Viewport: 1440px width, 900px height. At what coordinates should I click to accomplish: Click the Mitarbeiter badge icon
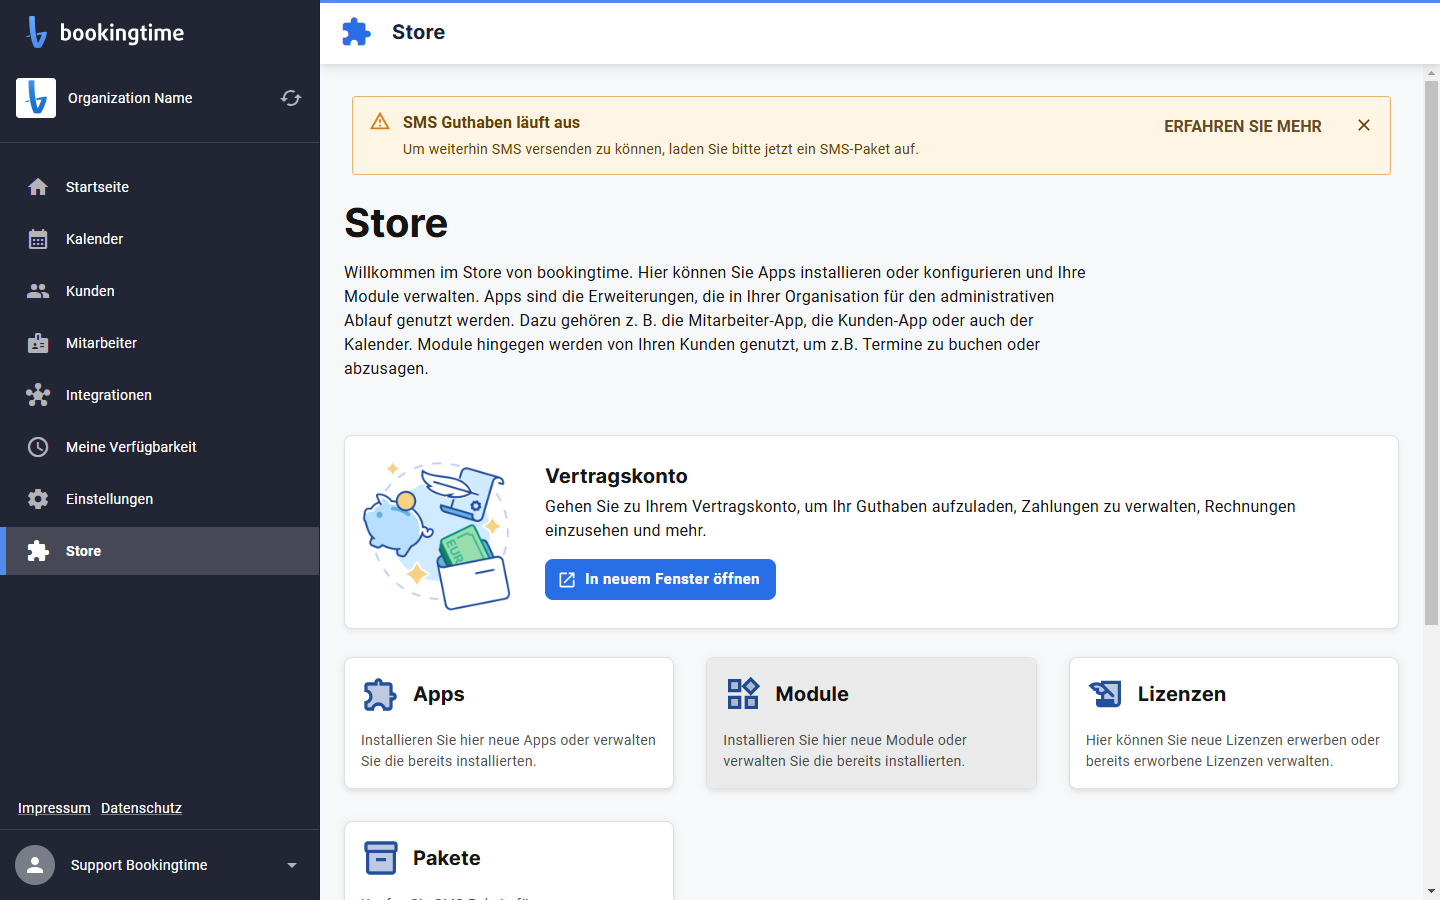(x=38, y=343)
